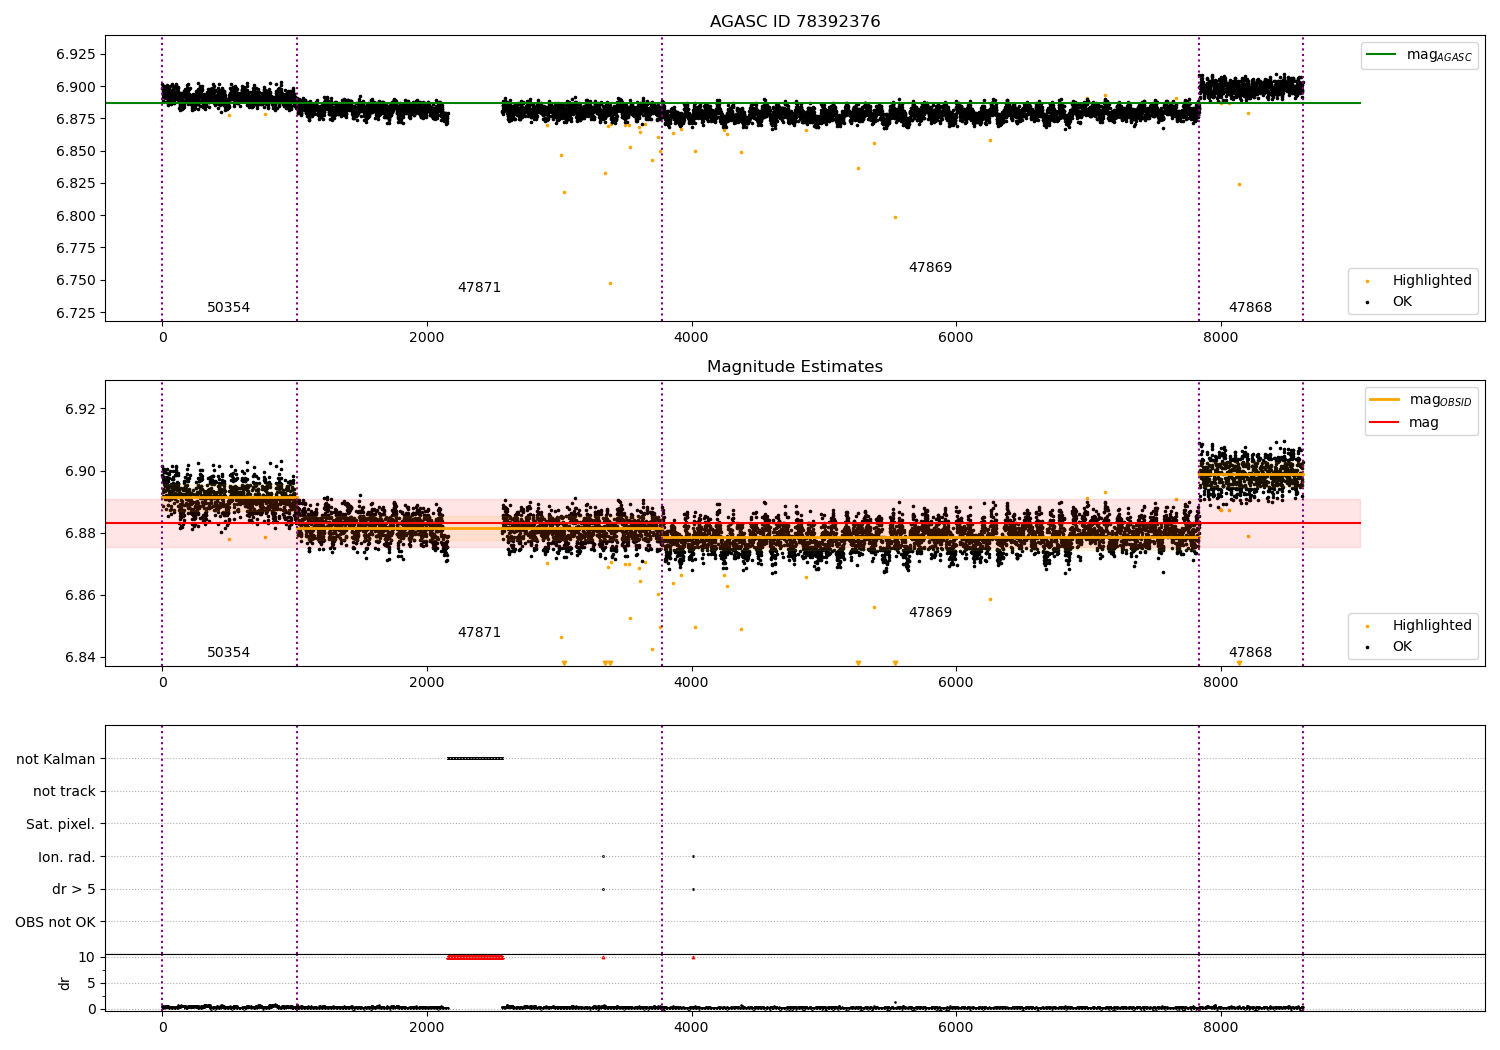Click the Magnitude Estimates subplot title
1500x1050 pixels.
pyautogui.click(x=795, y=367)
